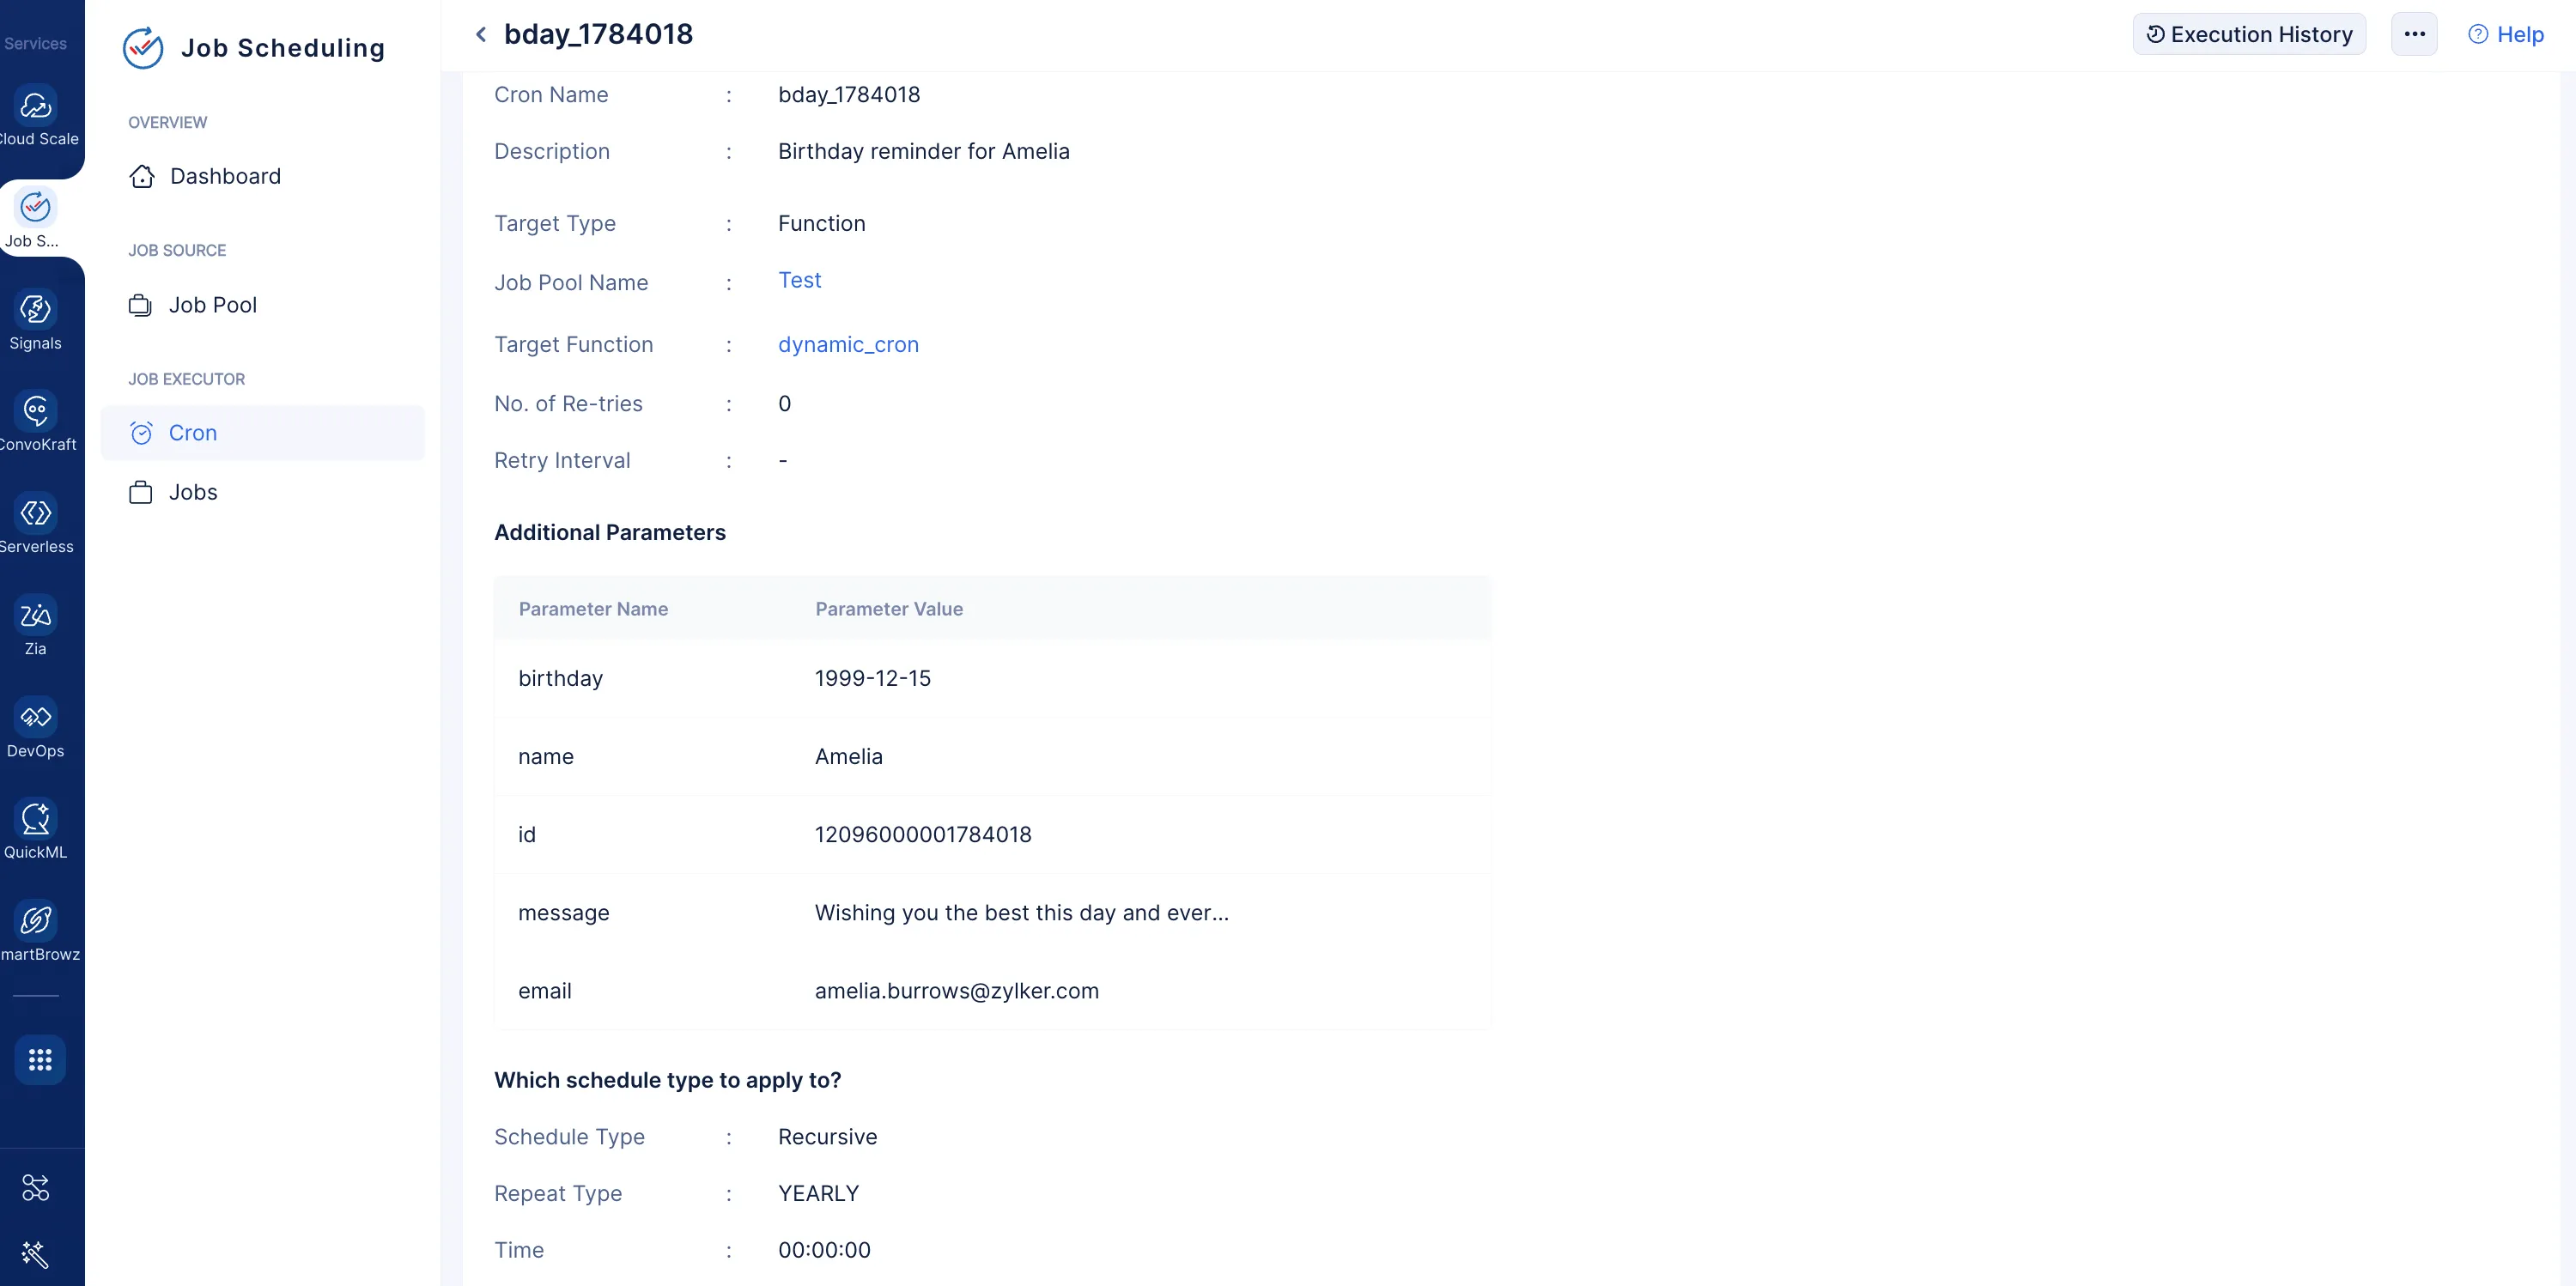The height and width of the screenshot is (1286, 2576).
Task: Open the Test job pool link
Action: click(x=799, y=280)
